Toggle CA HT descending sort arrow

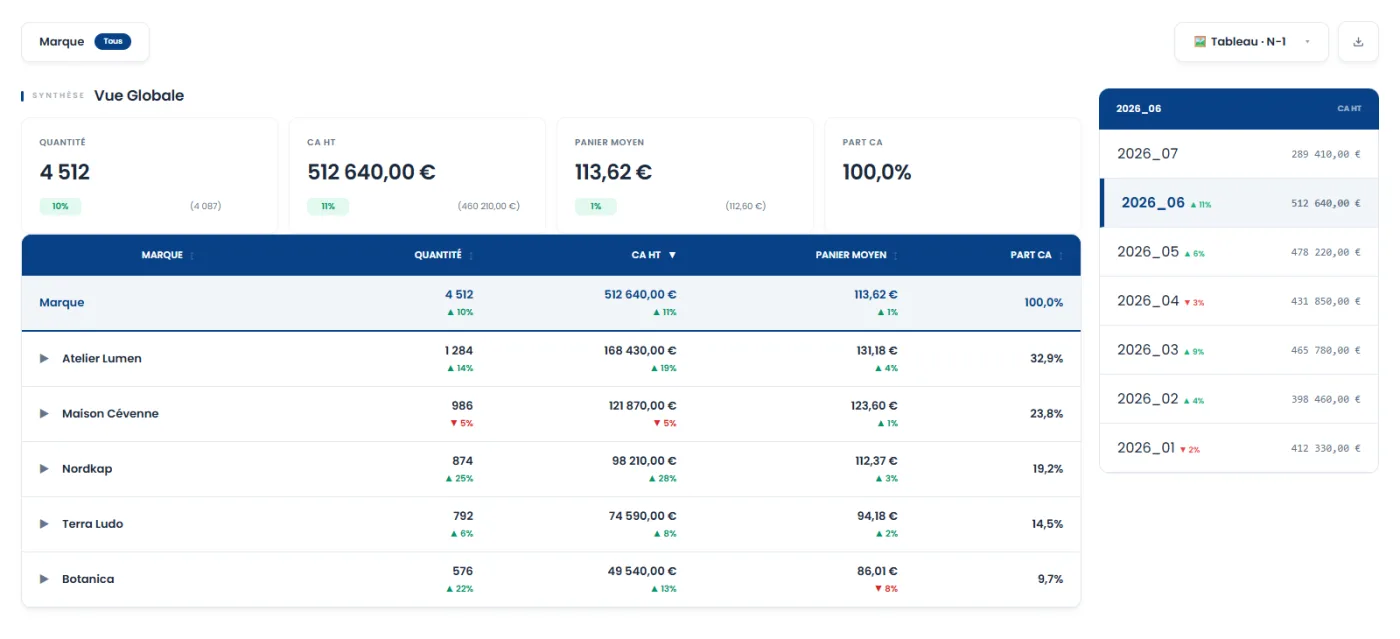tap(672, 255)
